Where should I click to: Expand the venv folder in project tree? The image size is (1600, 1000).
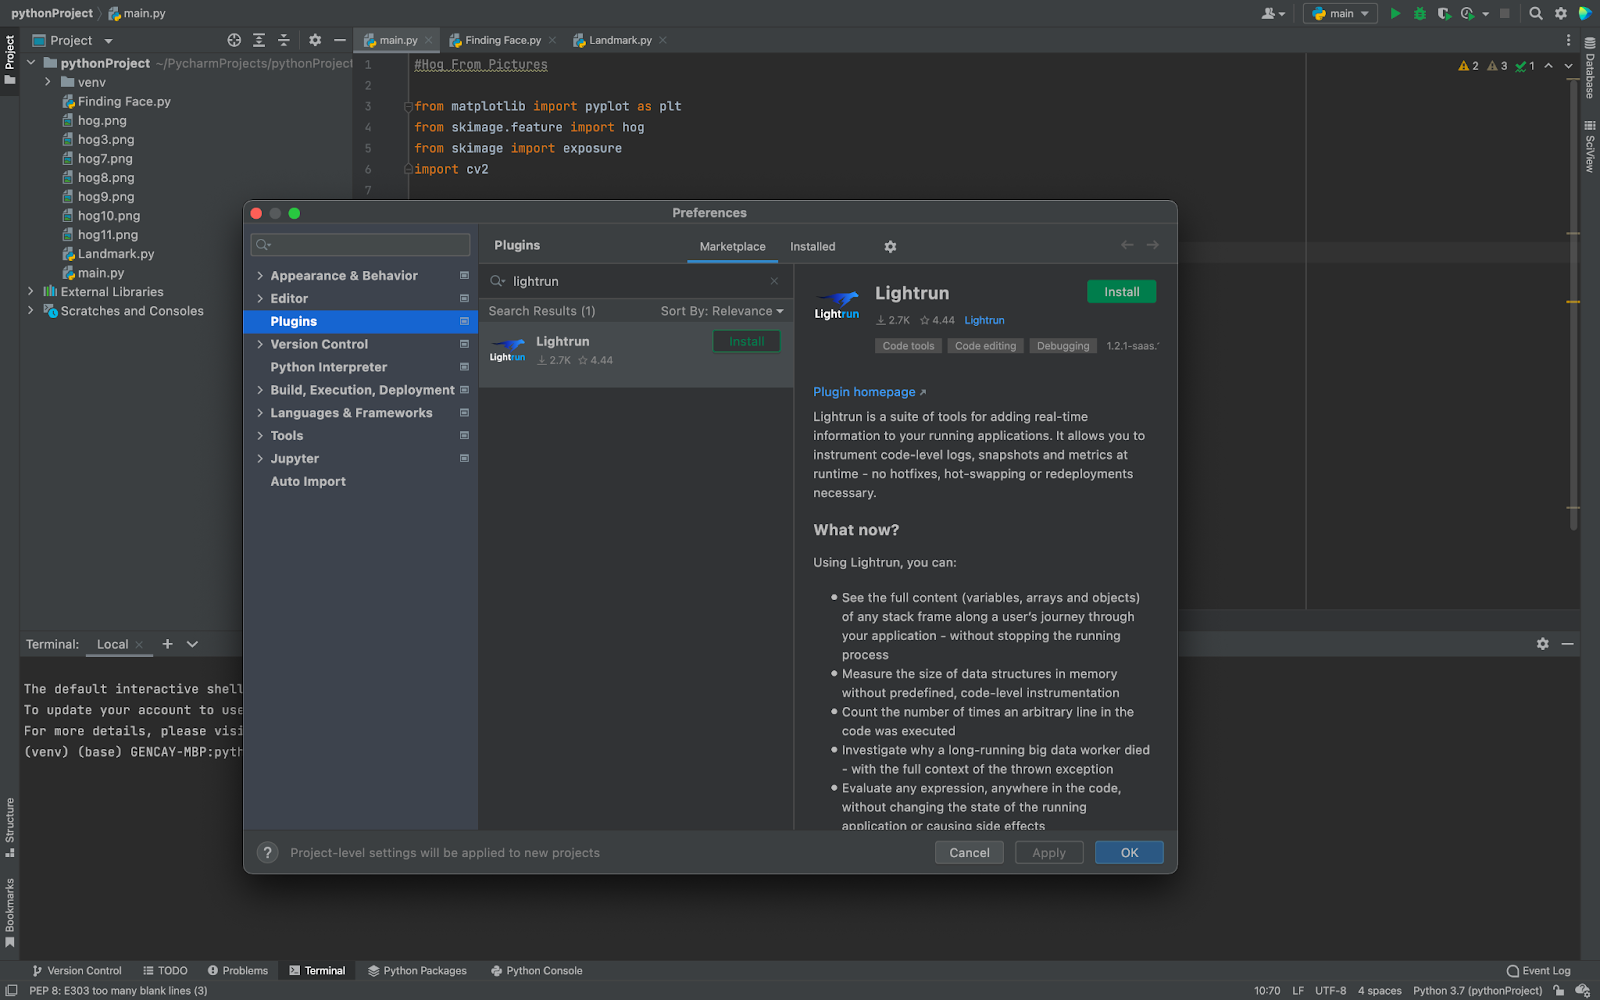tap(47, 82)
